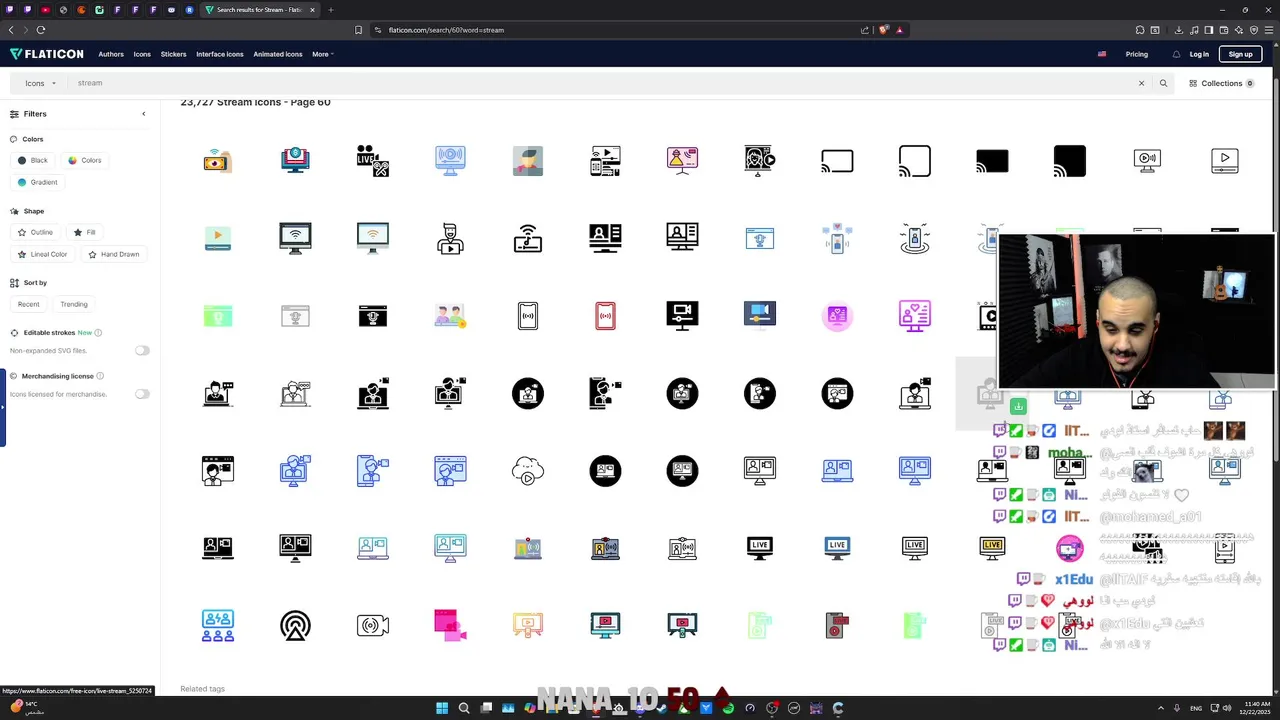Sort results by Recent
This screenshot has width=1280, height=720.
pyautogui.click(x=29, y=304)
